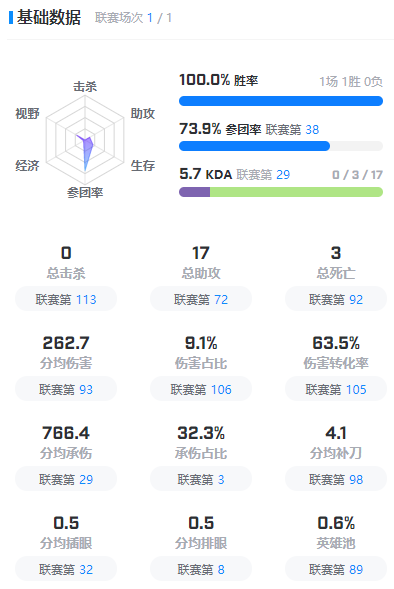Click the 经济 radar axis label
This screenshot has width=394, height=589.
pyautogui.click(x=27, y=165)
